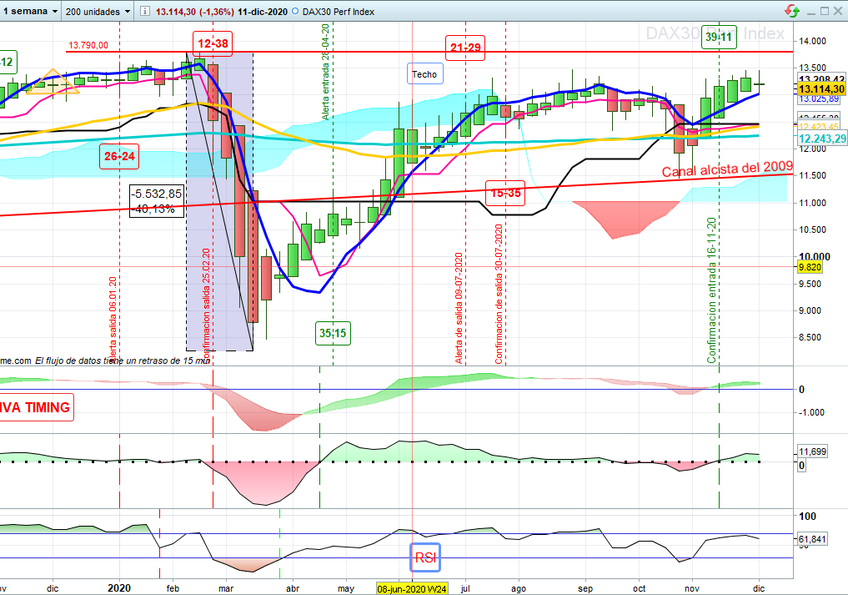This screenshot has width=848, height=595.
Task: Click the "-1.000" indicator axis label
Action: point(812,413)
